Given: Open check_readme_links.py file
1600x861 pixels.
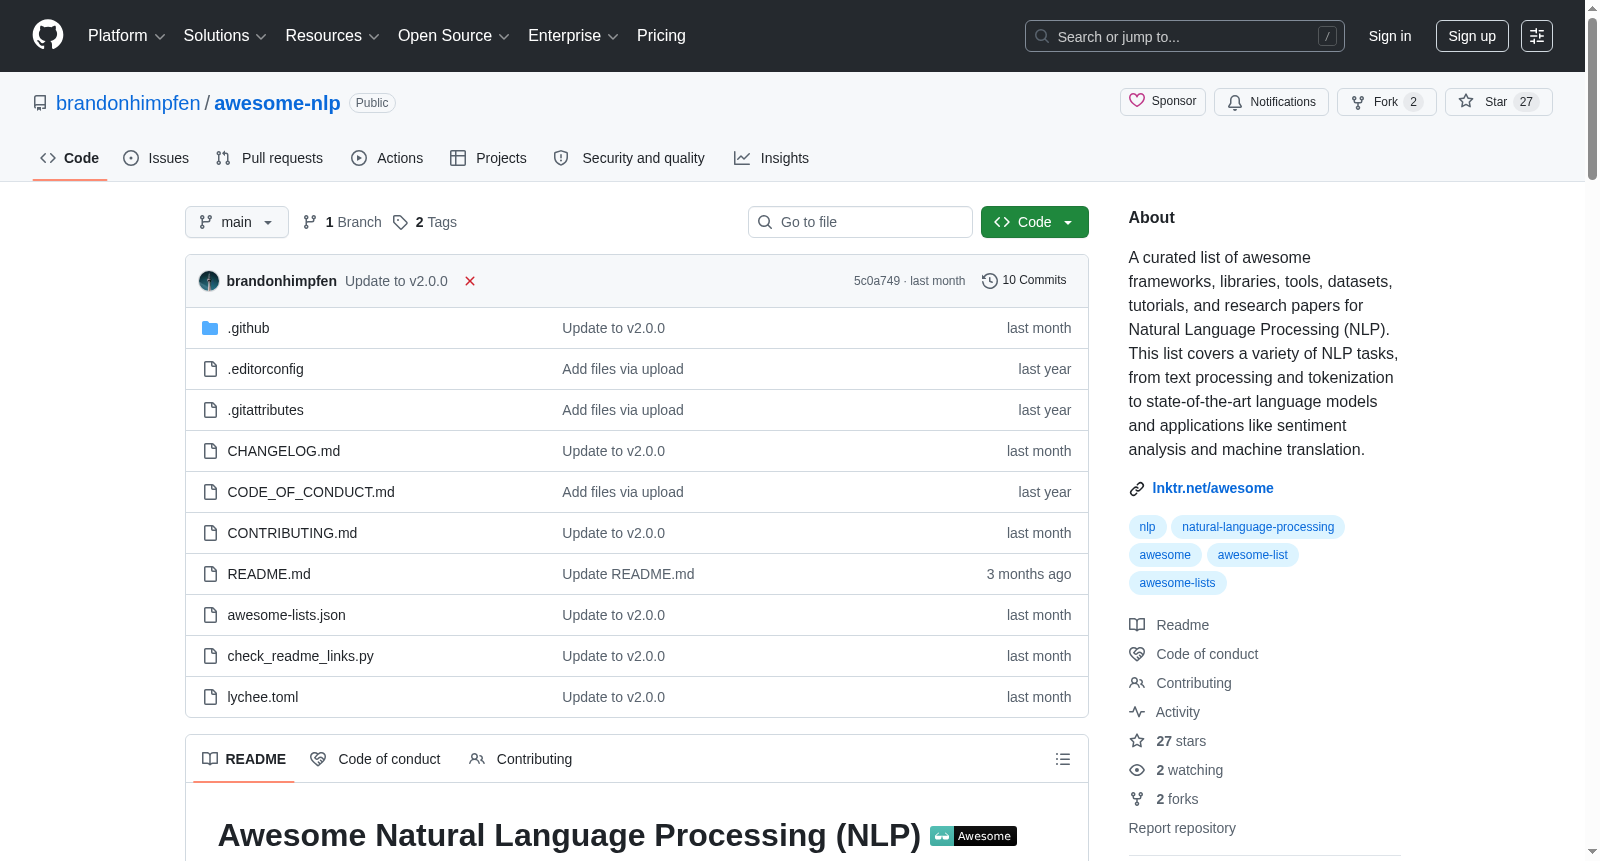Looking at the screenshot, I should (x=301, y=656).
